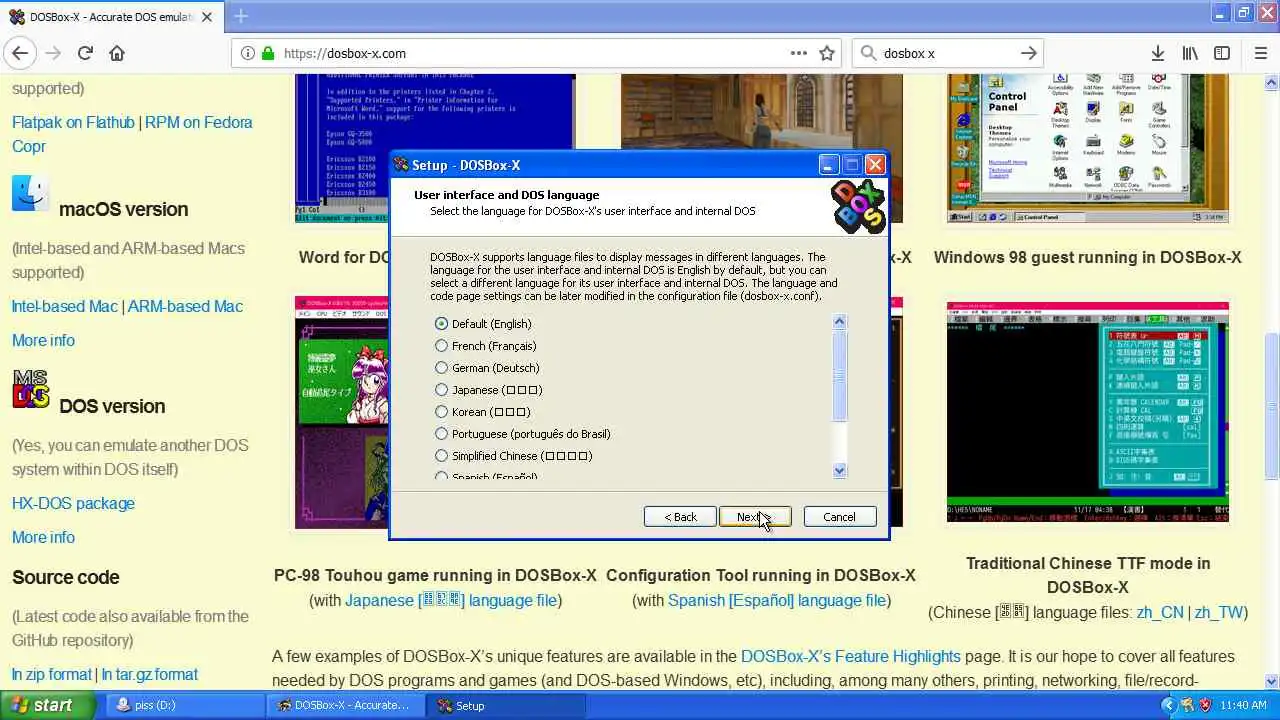Image resolution: width=1280 pixels, height=720 pixels.
Task: Open More info under DOS version
Action: pyautogui.click(x=43, y=537)
